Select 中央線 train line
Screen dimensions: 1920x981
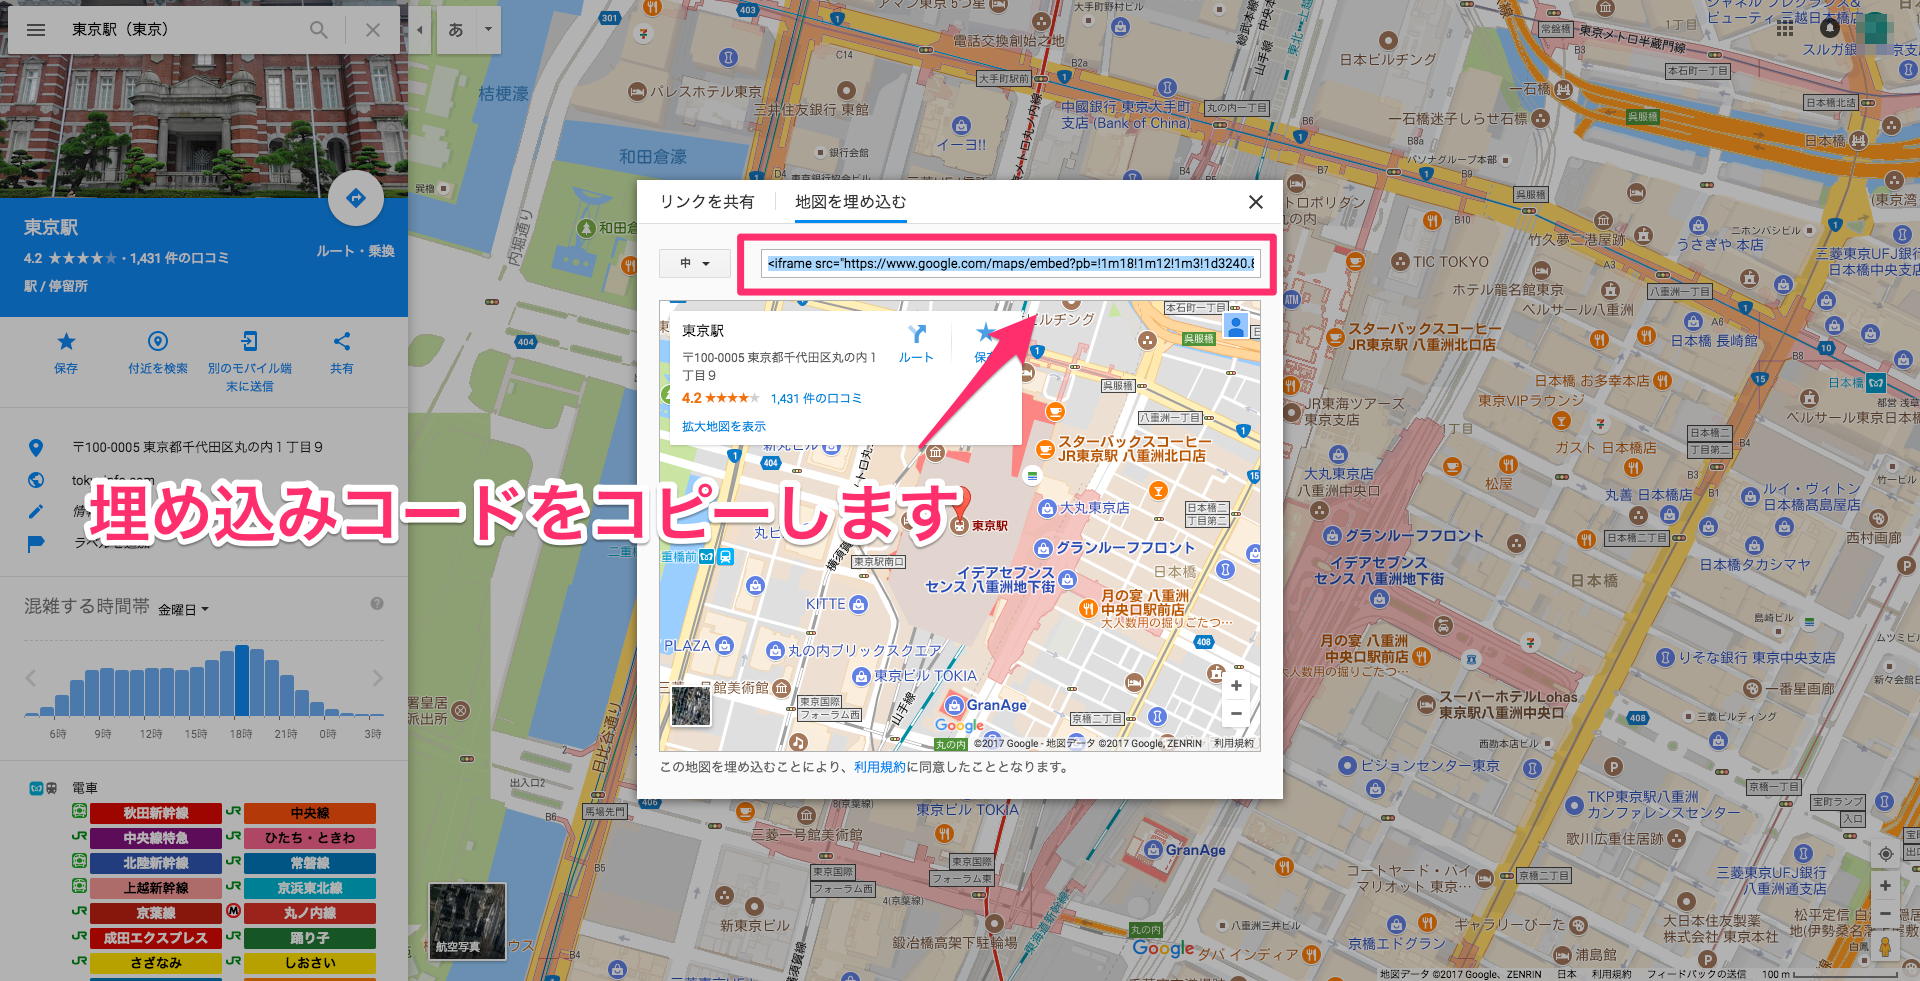click(310, 813)
